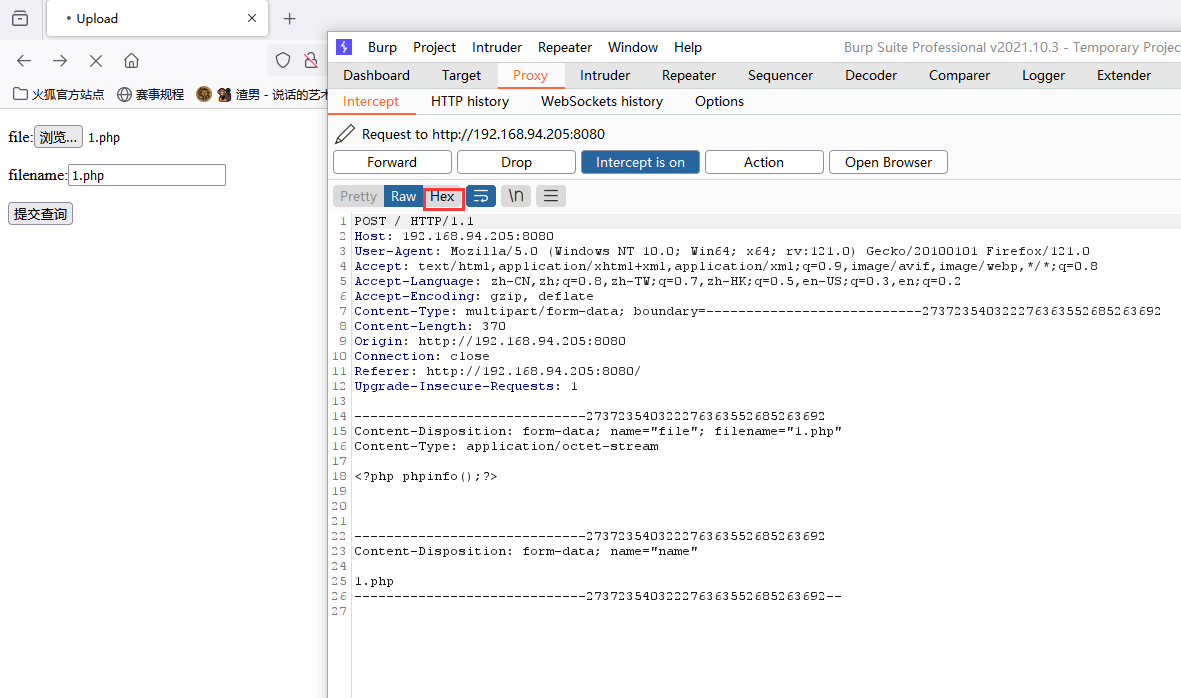Viewport: 1181px width, 698px height.
Task: Click the insecure connection lock icon
Action: pyautogui.click(x=310, y=61)
